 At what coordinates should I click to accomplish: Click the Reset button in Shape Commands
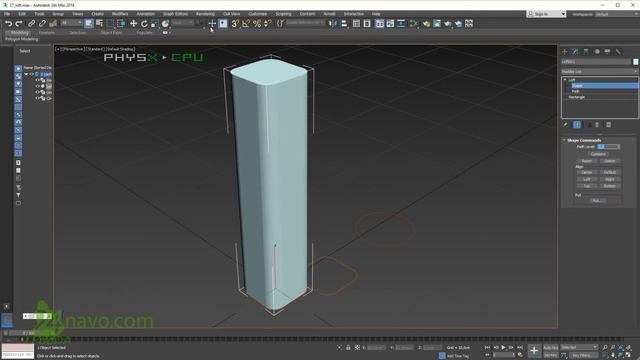click(587, 161)
